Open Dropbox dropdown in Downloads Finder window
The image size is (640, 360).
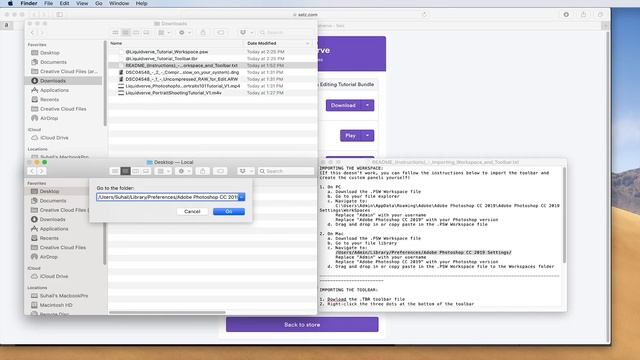coord(246,32)
